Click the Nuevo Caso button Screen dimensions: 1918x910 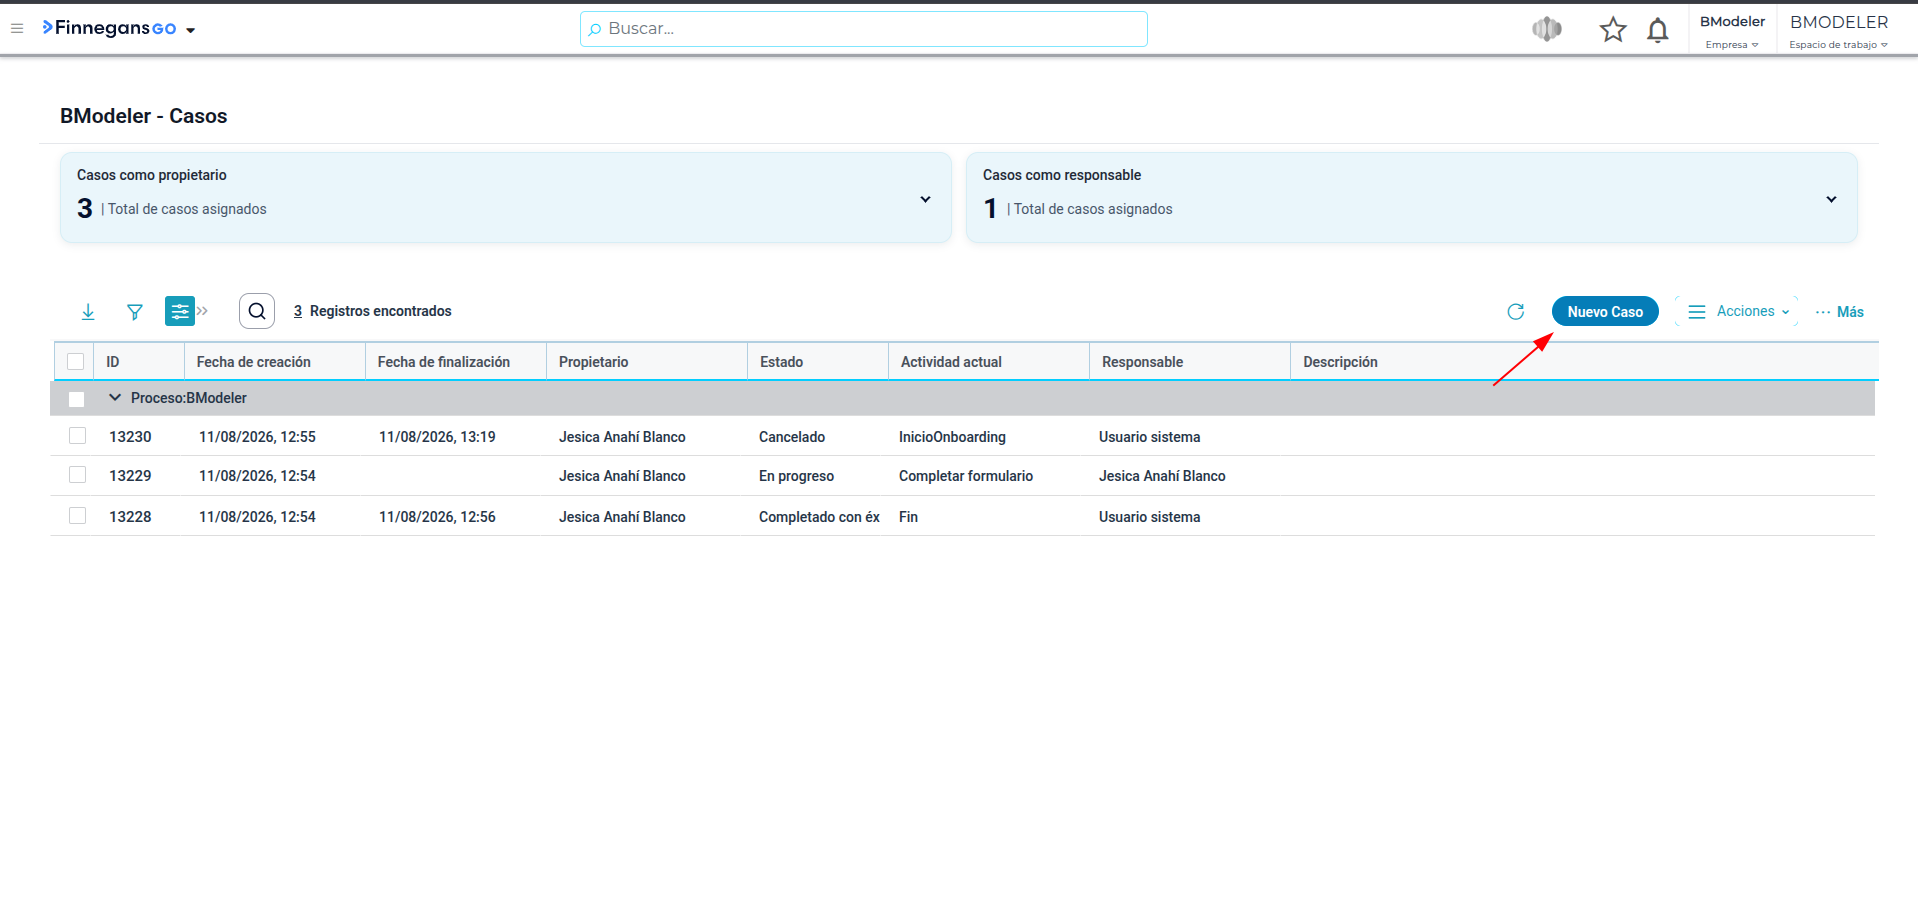[x=1605, y=312]
